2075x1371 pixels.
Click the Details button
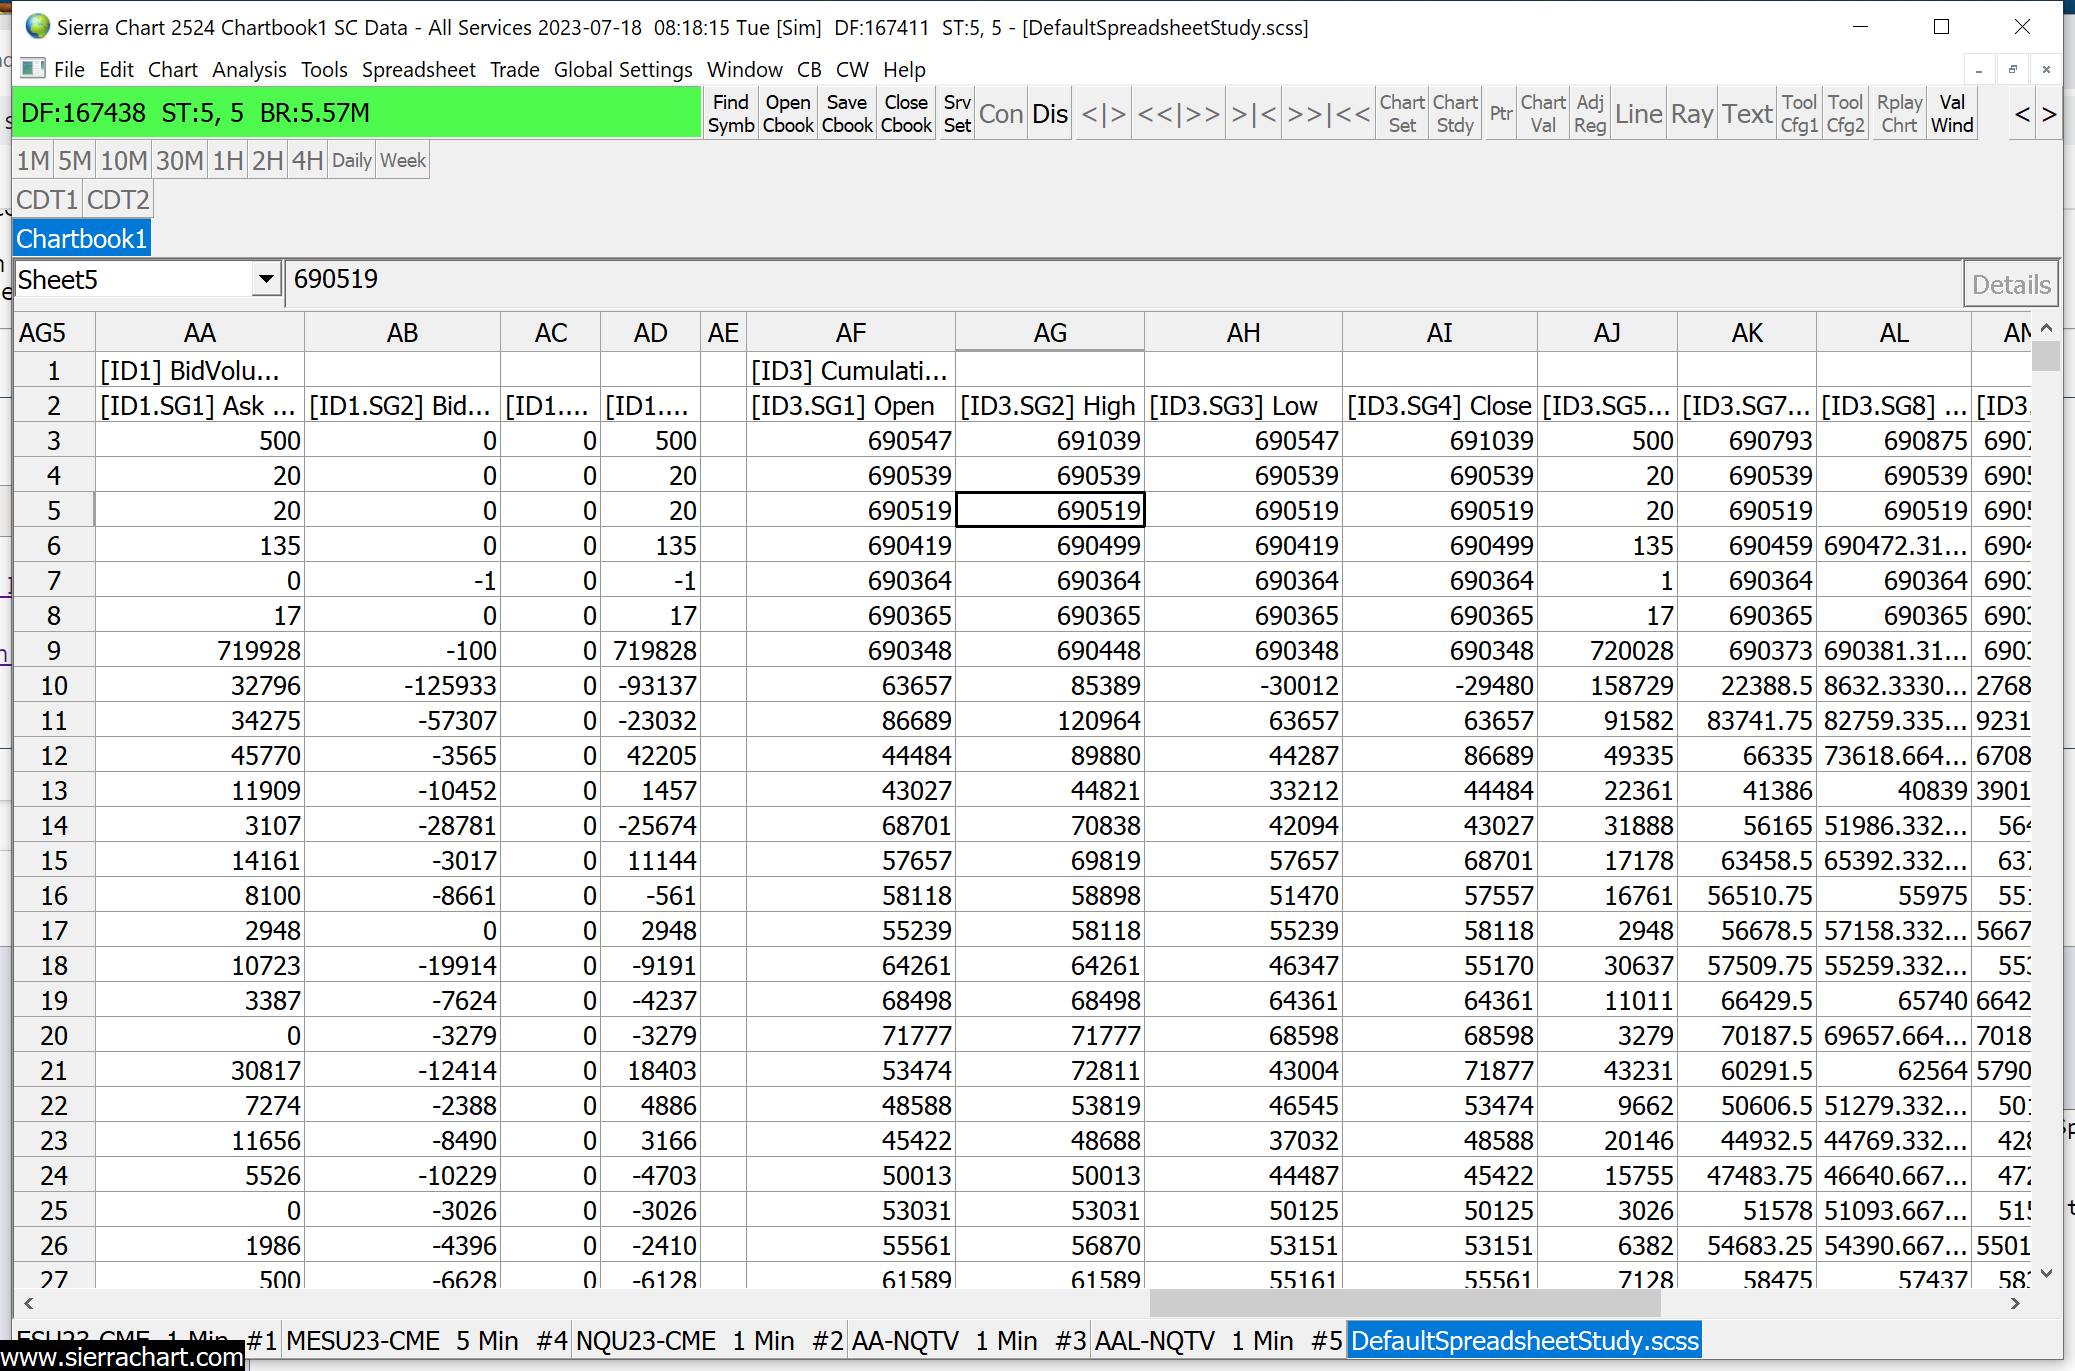pyautogui.click(x=2010, y=284)
